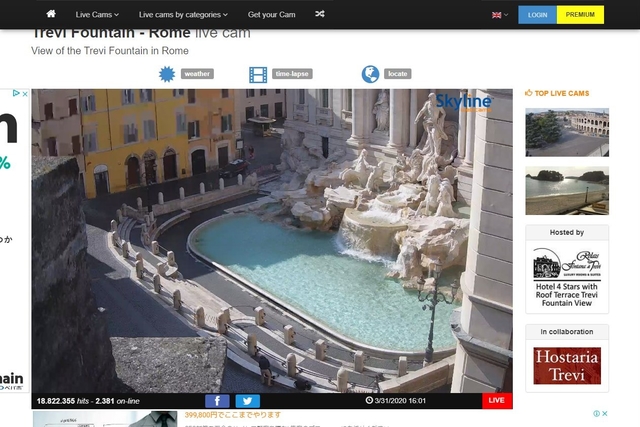
Task: Click the yellow PREMIUM button
Action: [580, 15]
